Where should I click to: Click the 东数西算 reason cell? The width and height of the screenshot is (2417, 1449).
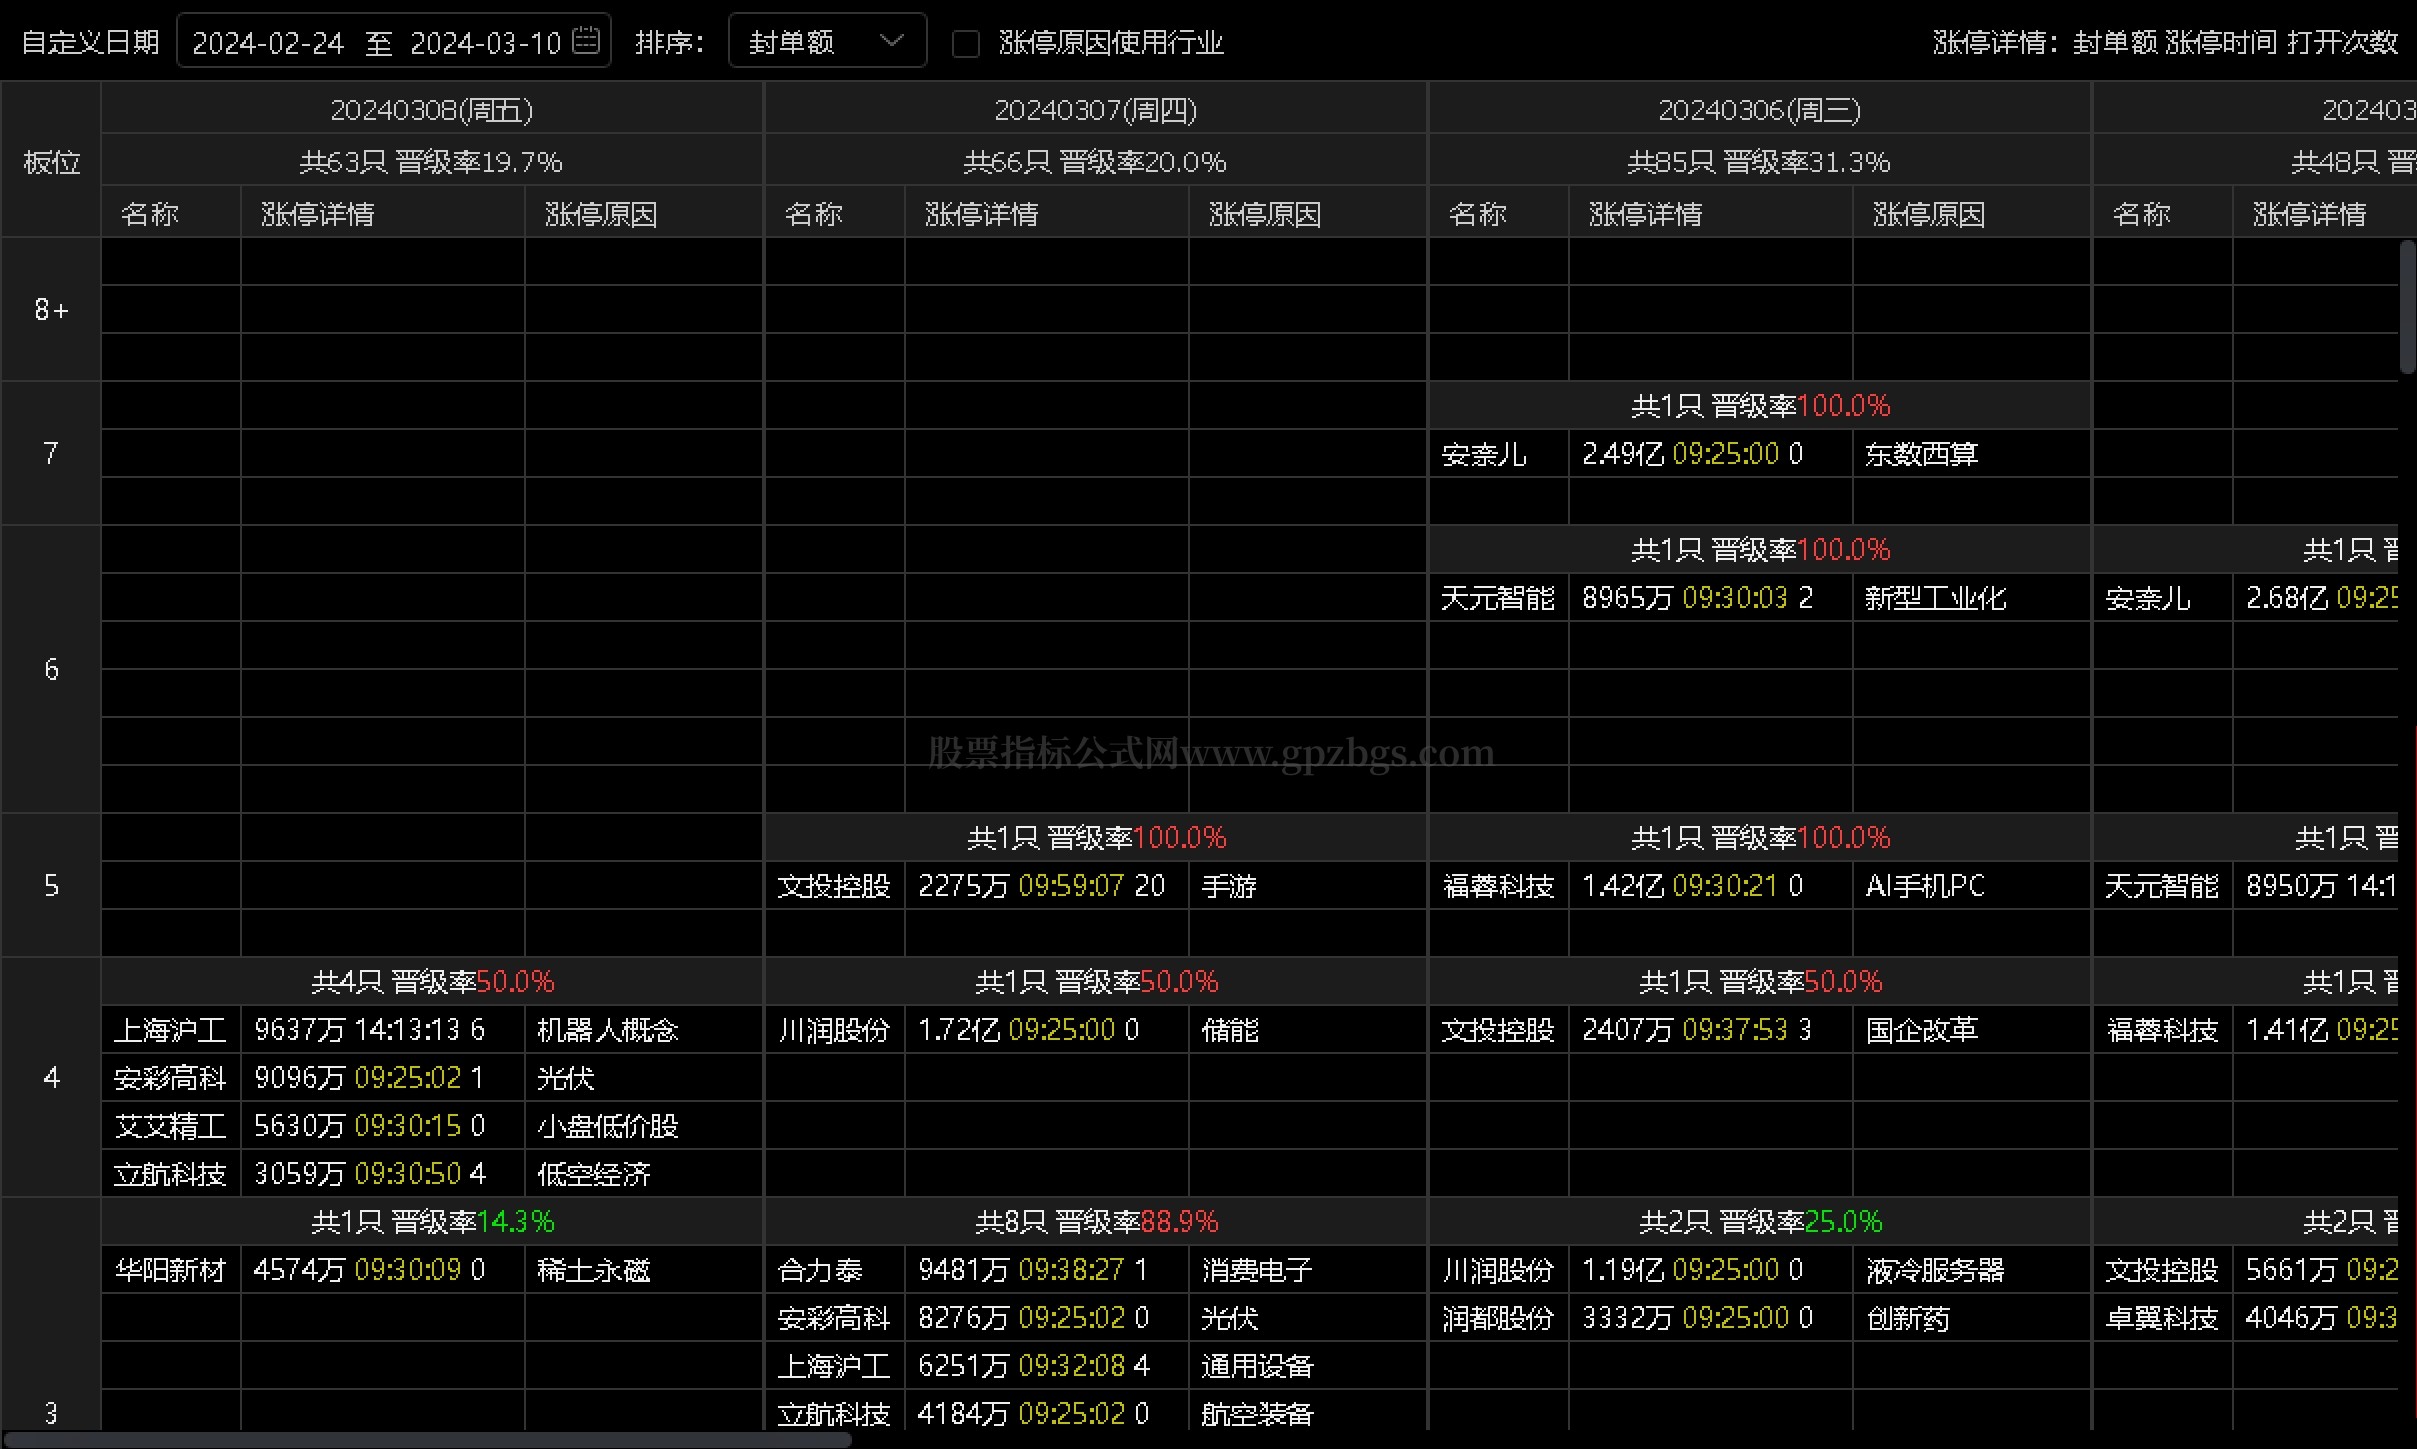1972,454
